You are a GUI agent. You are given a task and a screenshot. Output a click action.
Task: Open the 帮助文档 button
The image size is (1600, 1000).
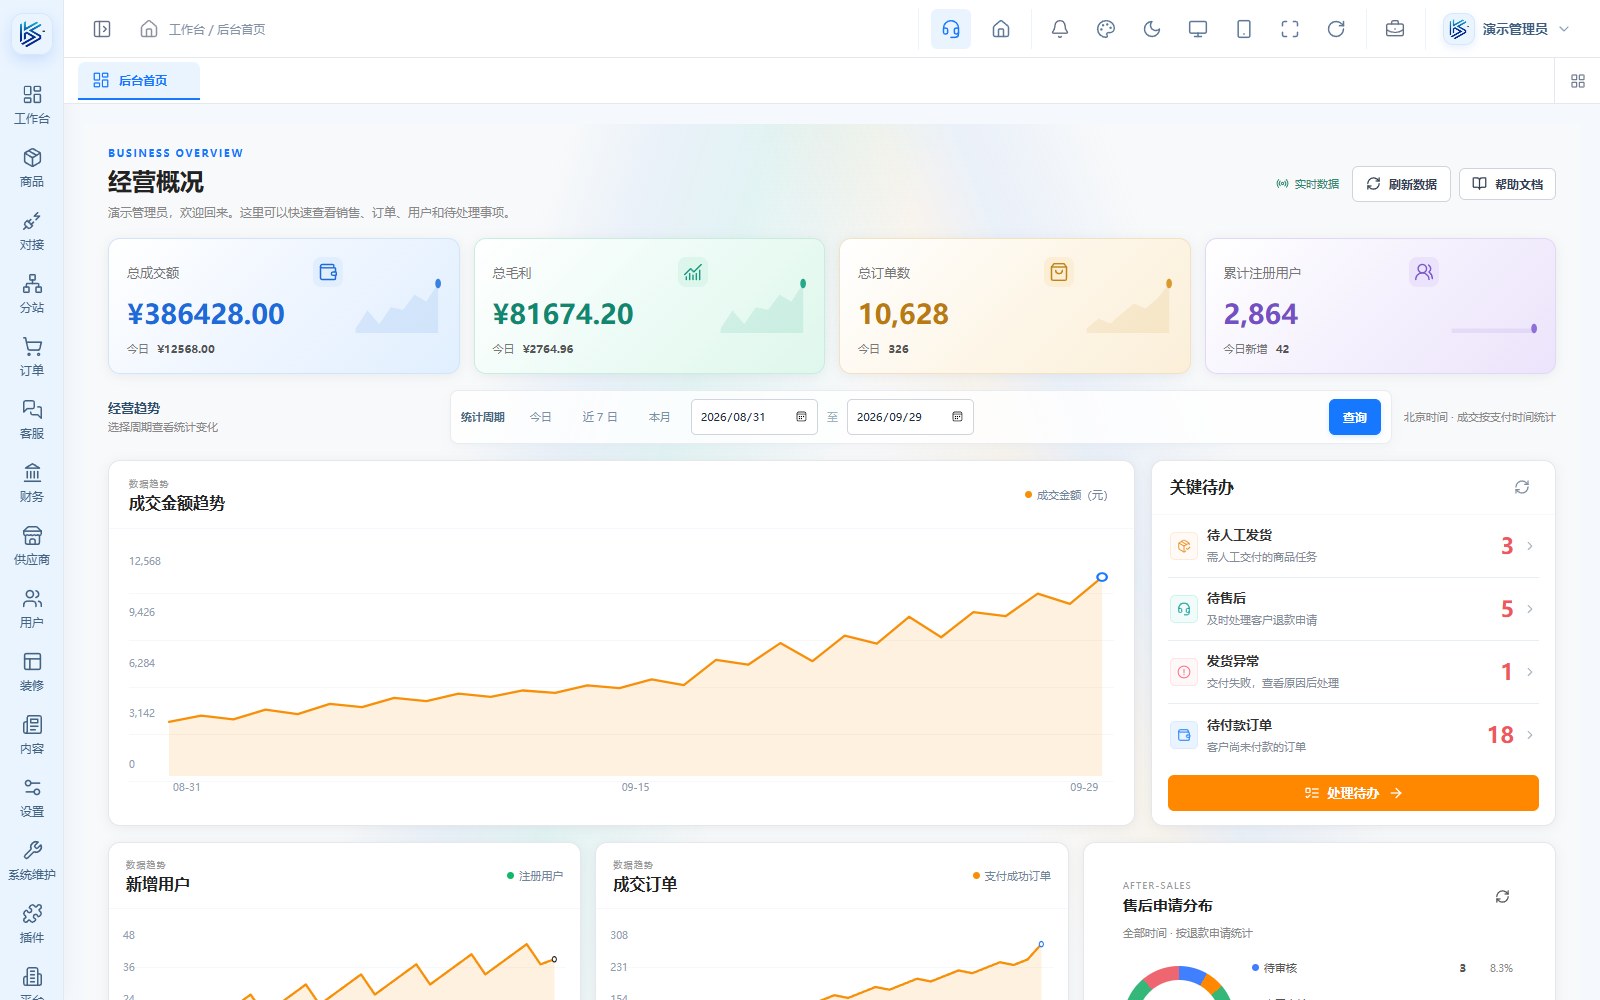1507,184
